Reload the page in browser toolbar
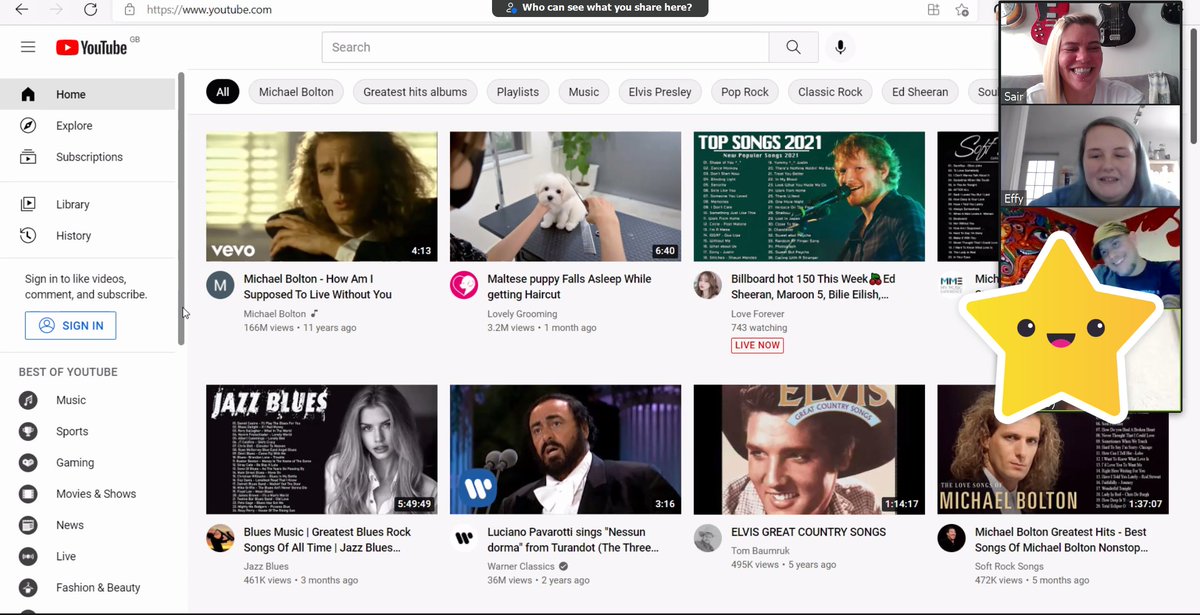The width and height of the screenshot is (1200, 615). [90, 10]
